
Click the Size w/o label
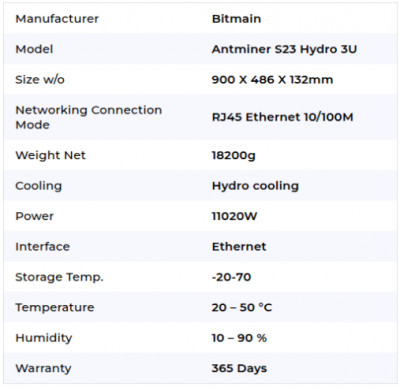click(x=40, y=80)
